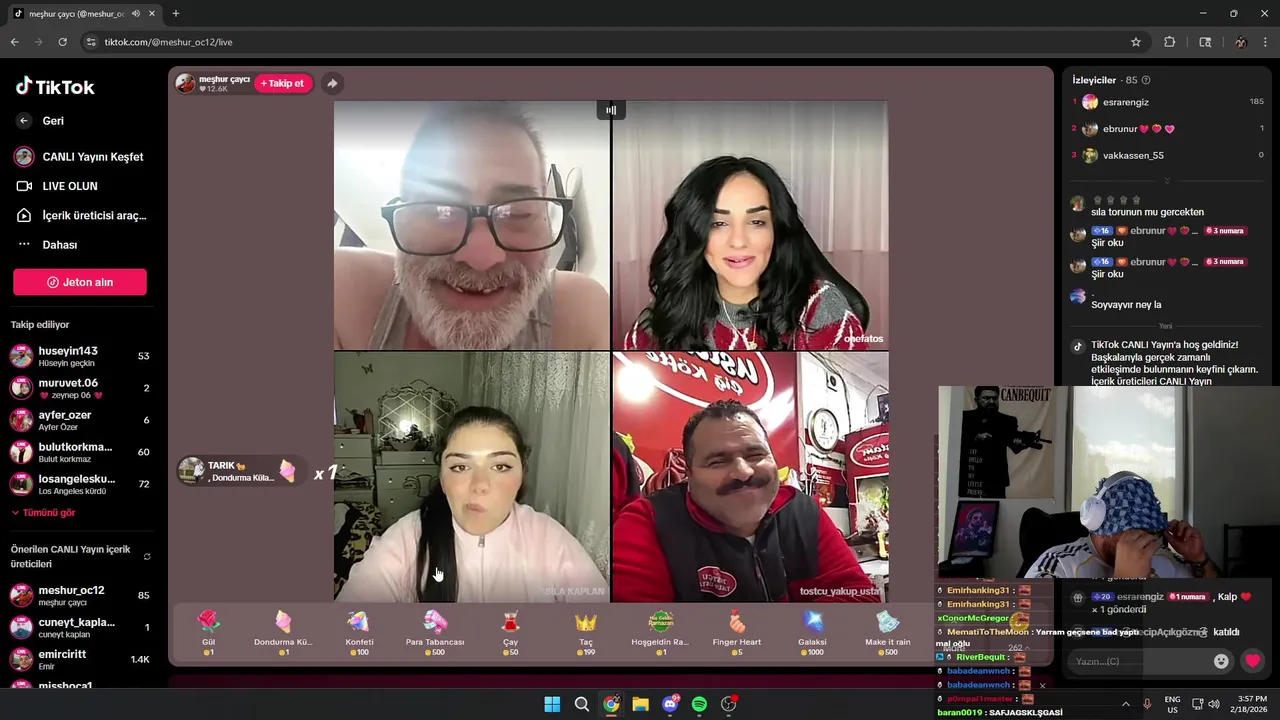The width and height of the screenshot is (1280, 720).
Task: Open İçerik üreticisi araçları menu item
Action: pyautogui.click(x=80, y=215)
